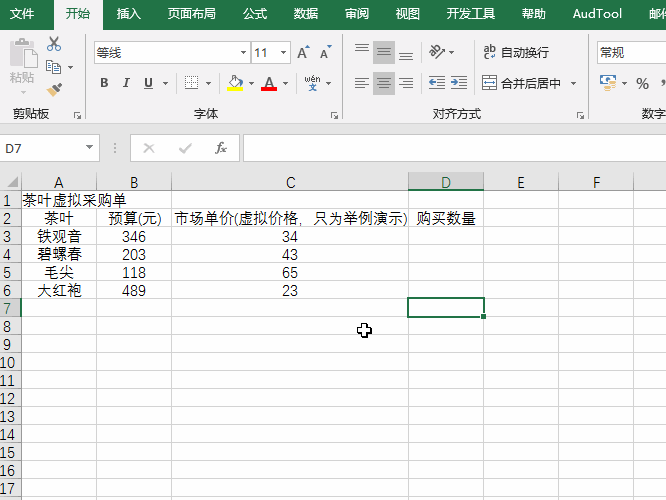Viewport: 666px width, 500px height.
Task: Click the text orientation icon
Action: click(437, 52)
